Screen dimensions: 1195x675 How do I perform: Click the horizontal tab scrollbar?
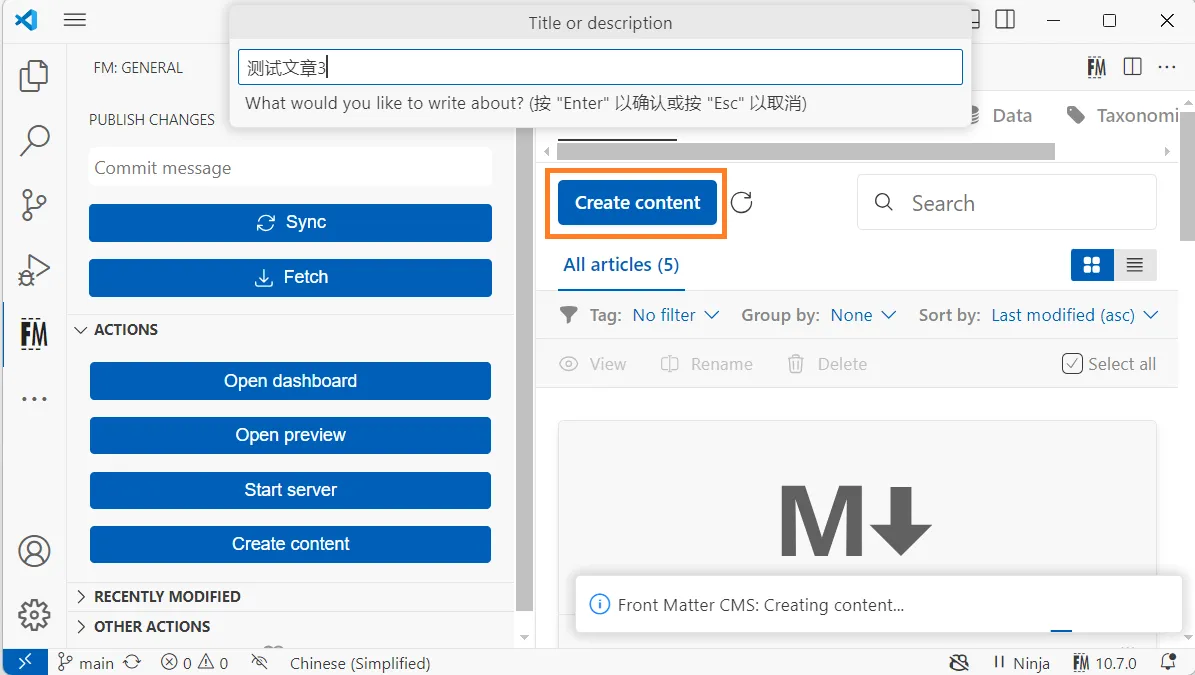coord(804,152)
